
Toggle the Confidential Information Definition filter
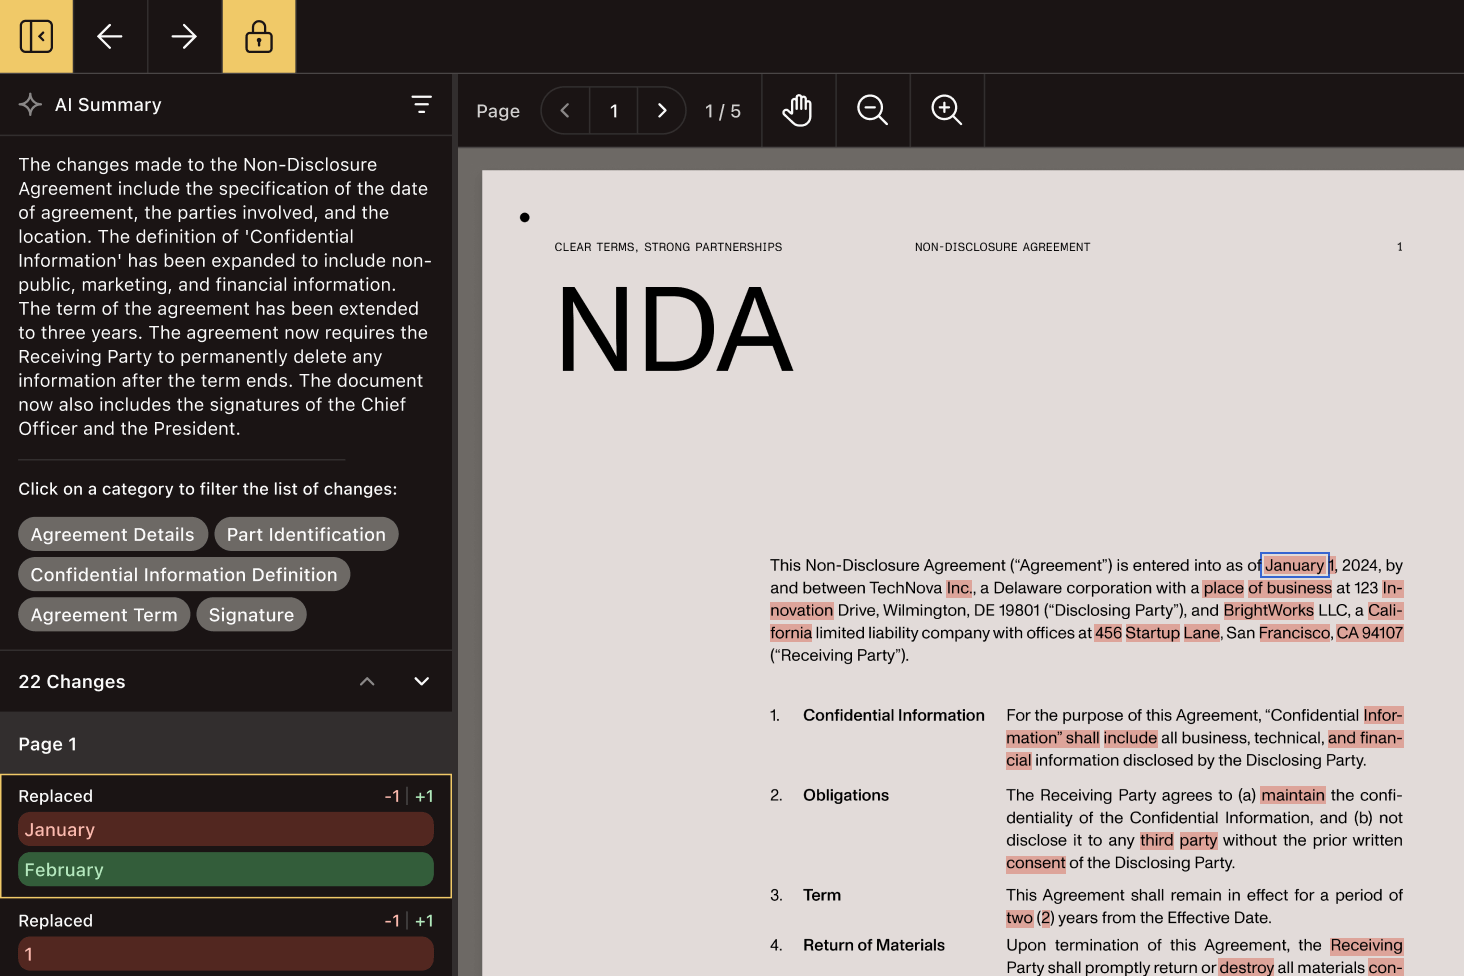184,574
